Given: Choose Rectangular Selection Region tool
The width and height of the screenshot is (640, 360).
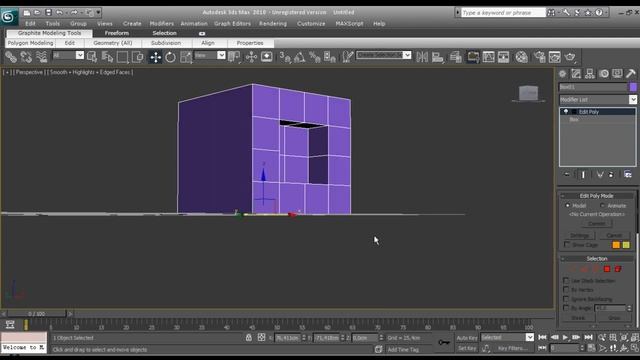Looking at the screenshot, I should (122, 57).
